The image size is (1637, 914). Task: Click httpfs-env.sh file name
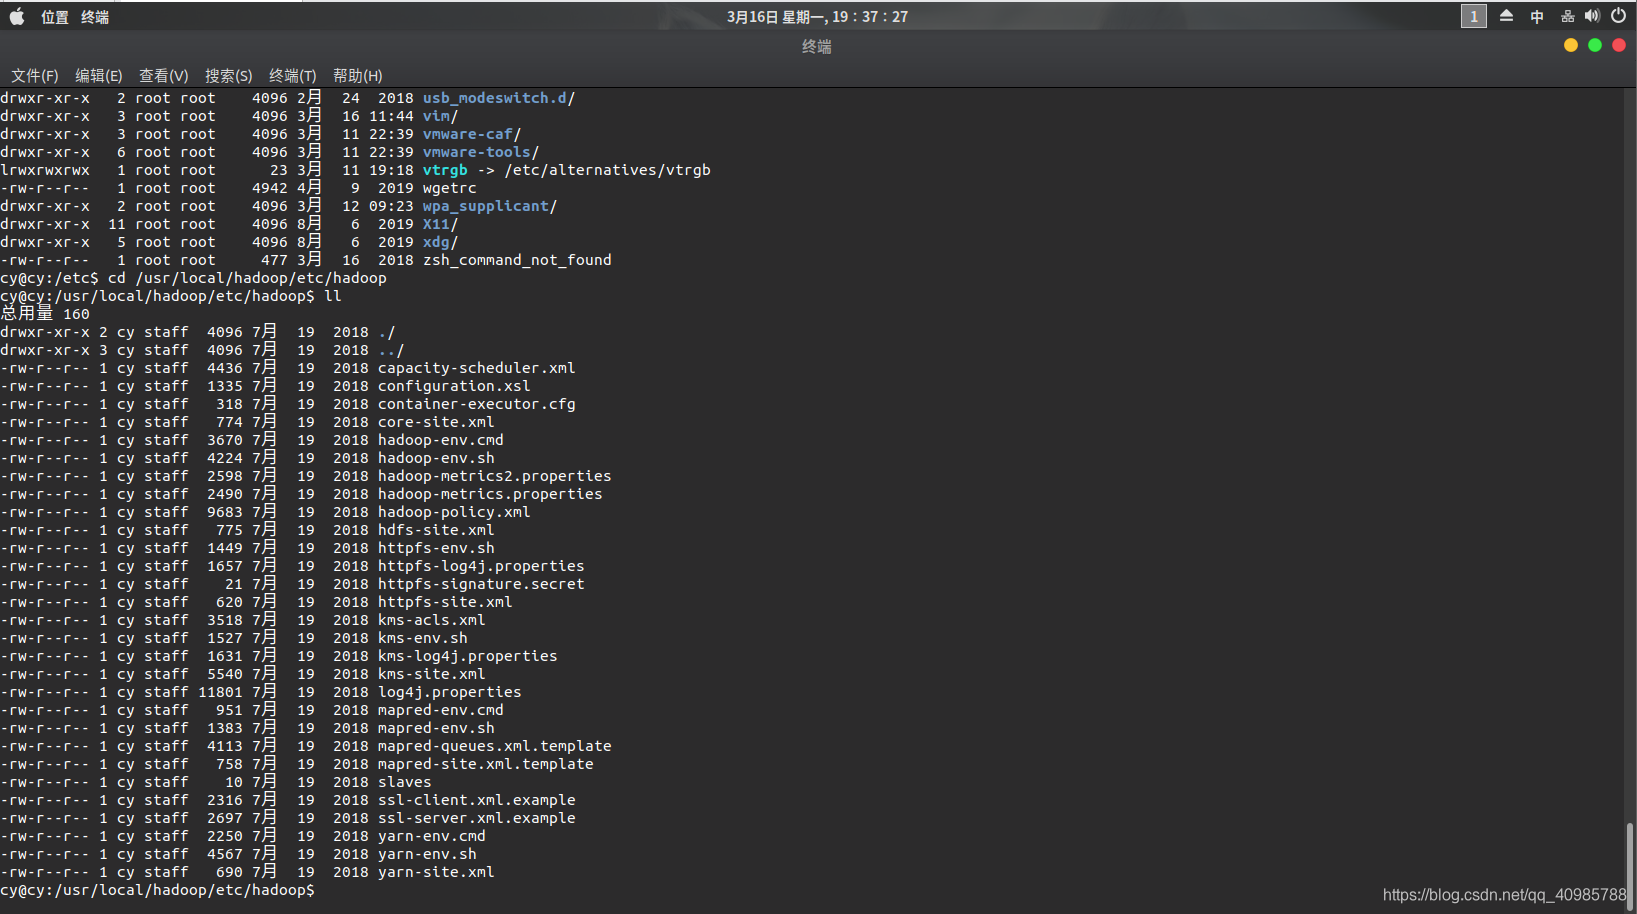[436, 548]
